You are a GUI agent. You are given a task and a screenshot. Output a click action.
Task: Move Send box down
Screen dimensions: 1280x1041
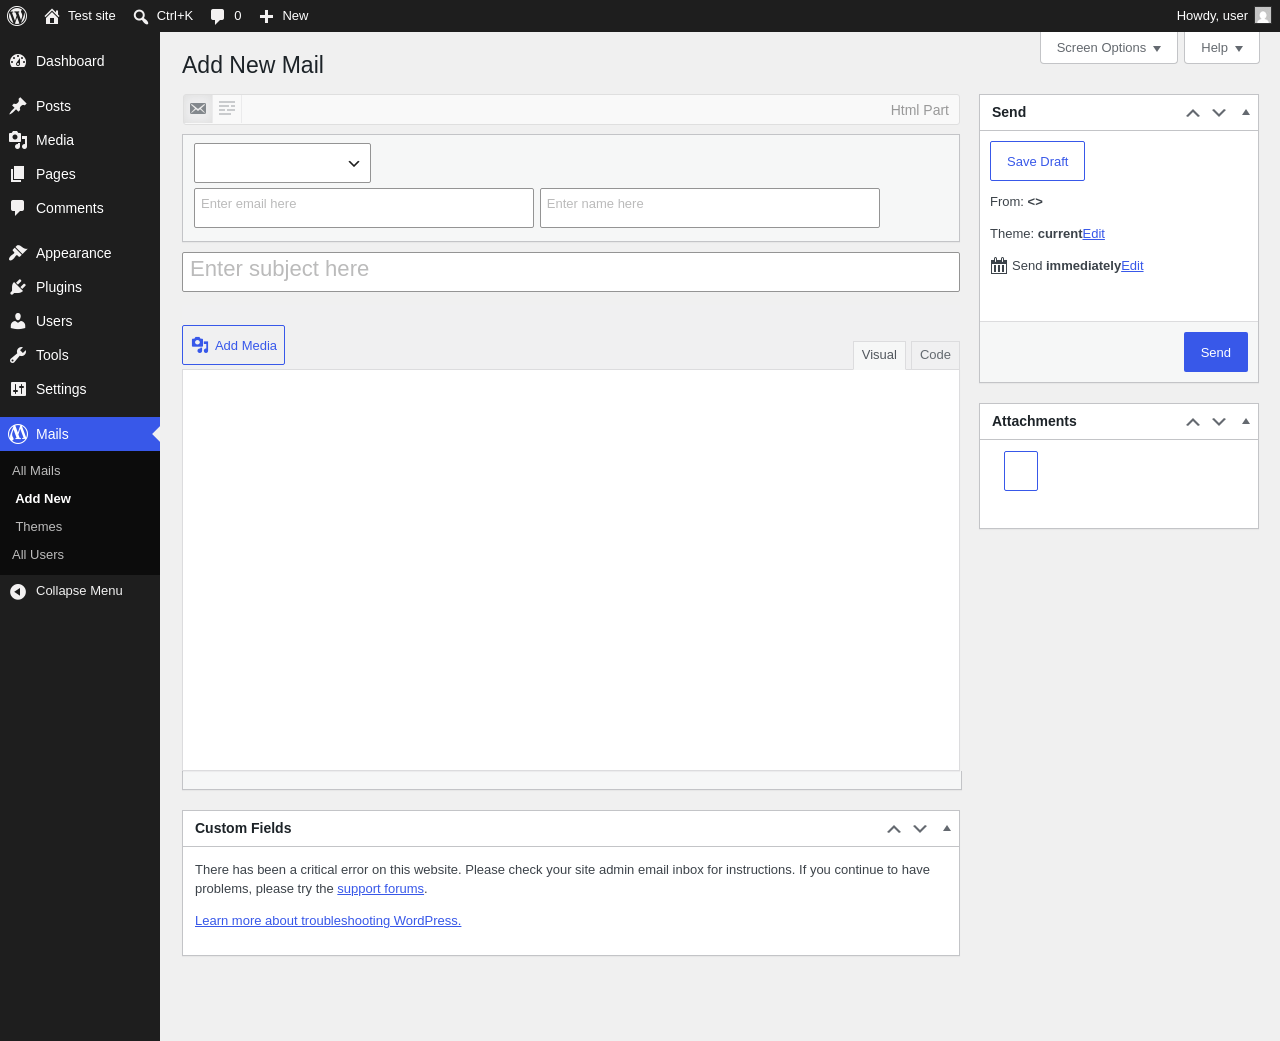click(x=1219, y=113)
